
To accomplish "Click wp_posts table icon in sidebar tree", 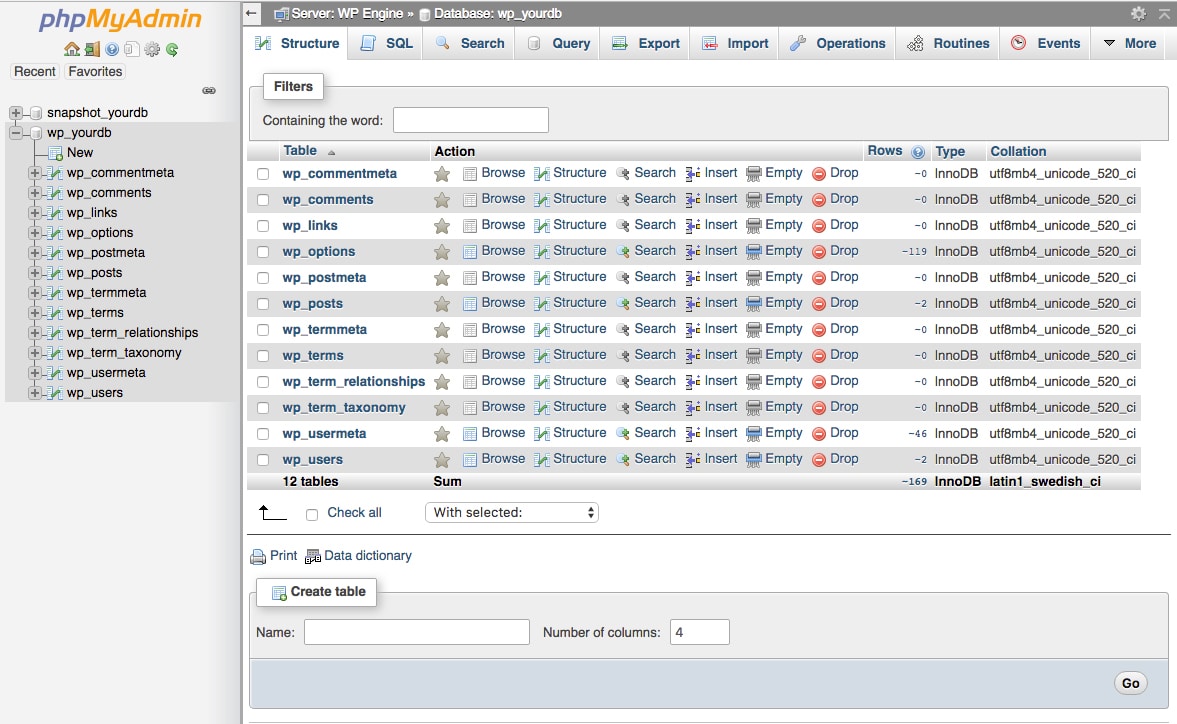I will pos(54,273).
